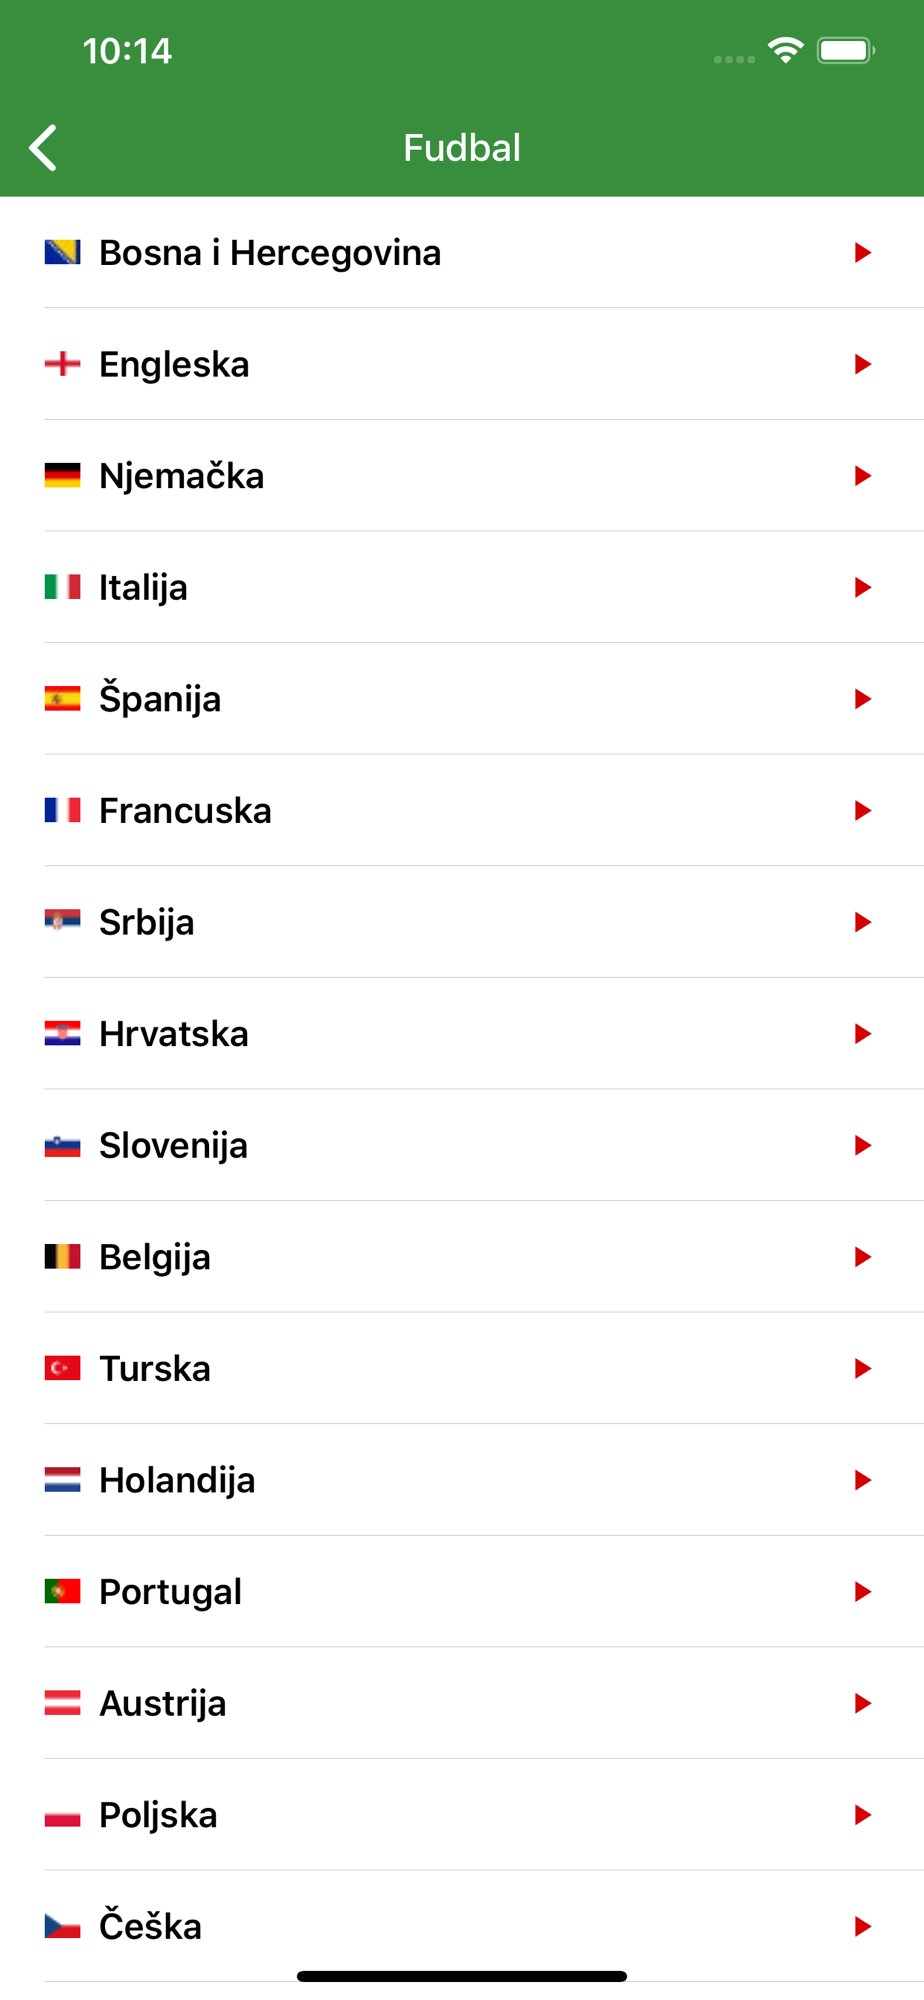The image size is (924, 2000).
Task: Tap the back arrow in header
Action: 43,148
